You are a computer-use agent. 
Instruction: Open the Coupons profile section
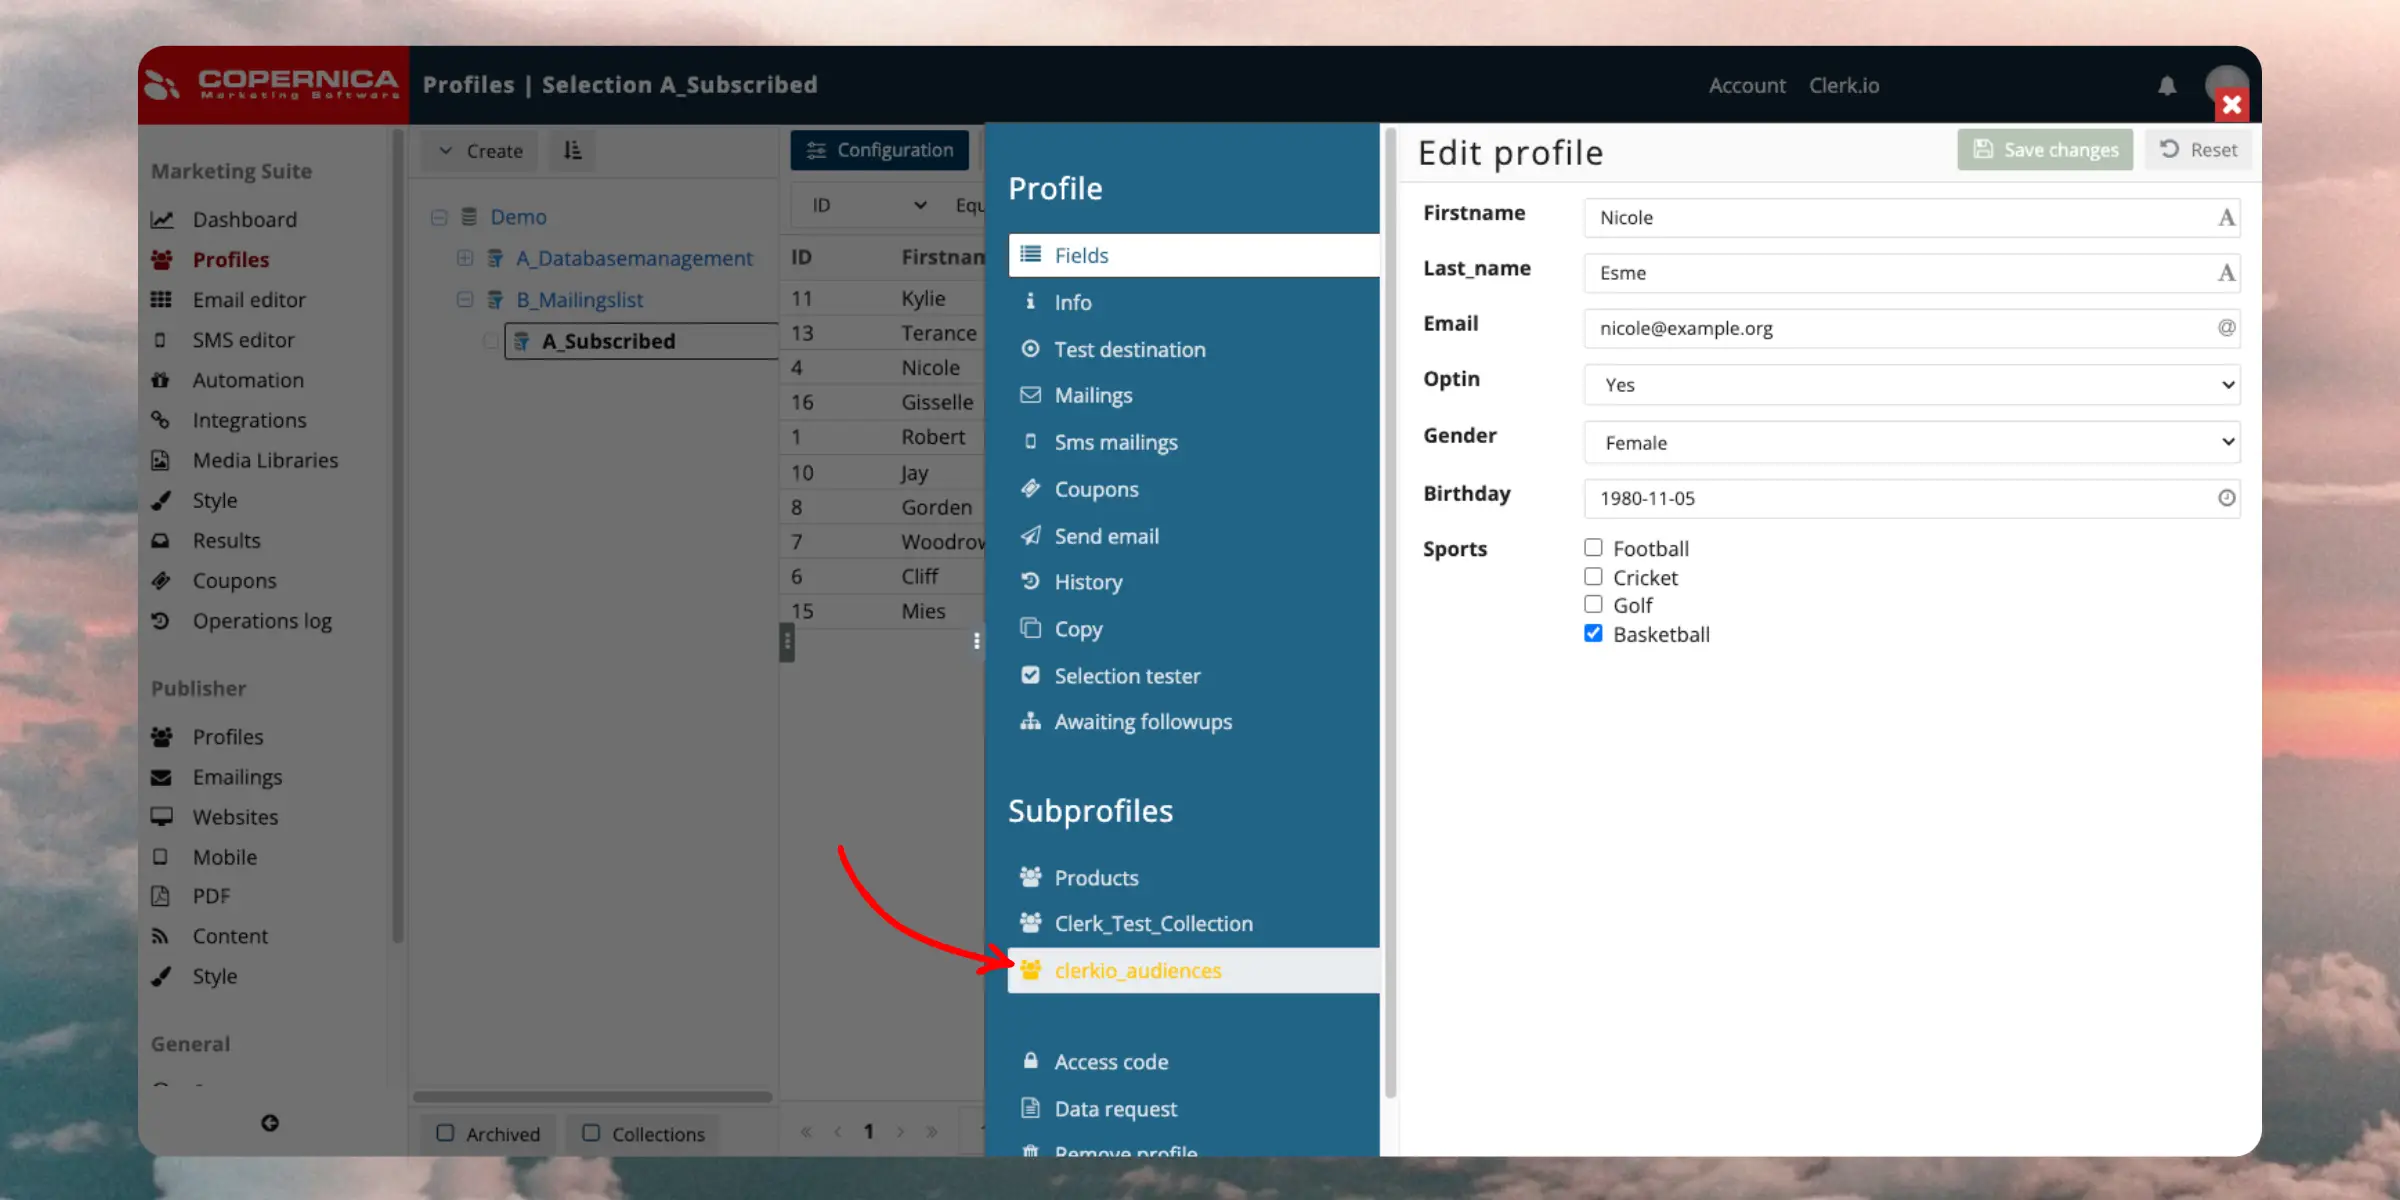point(1096,489)
